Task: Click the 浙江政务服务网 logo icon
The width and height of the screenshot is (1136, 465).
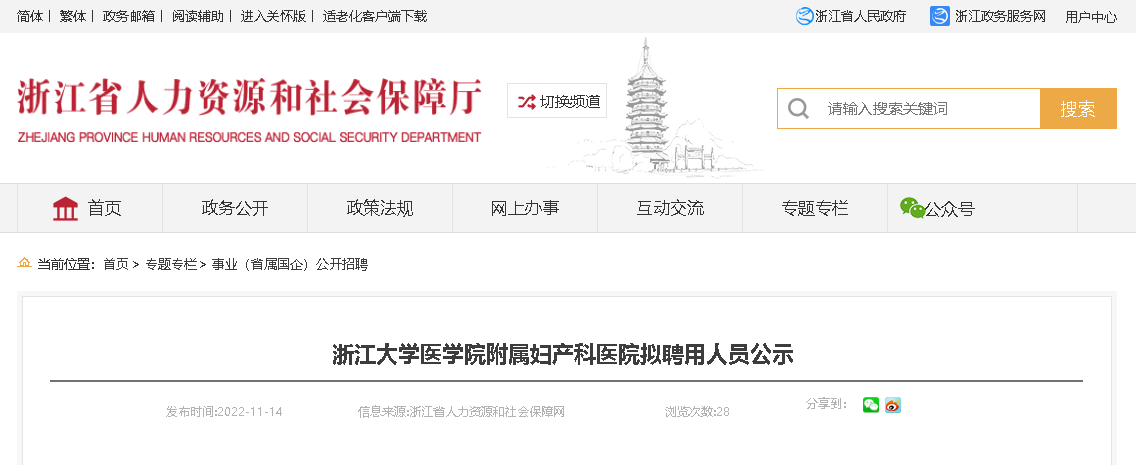Action: 940,16
